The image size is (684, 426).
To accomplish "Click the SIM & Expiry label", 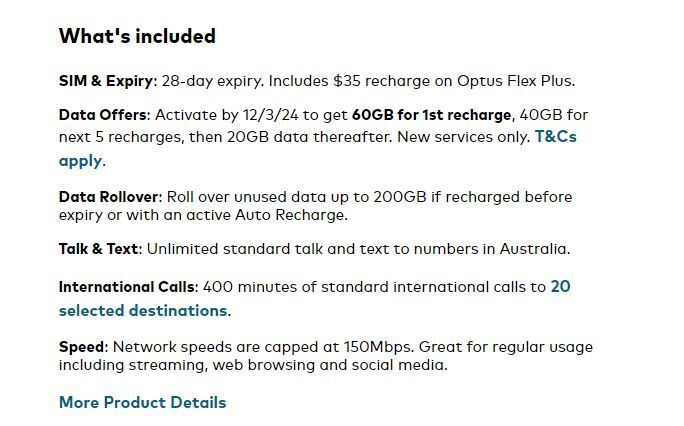I will tap(106, 81).
